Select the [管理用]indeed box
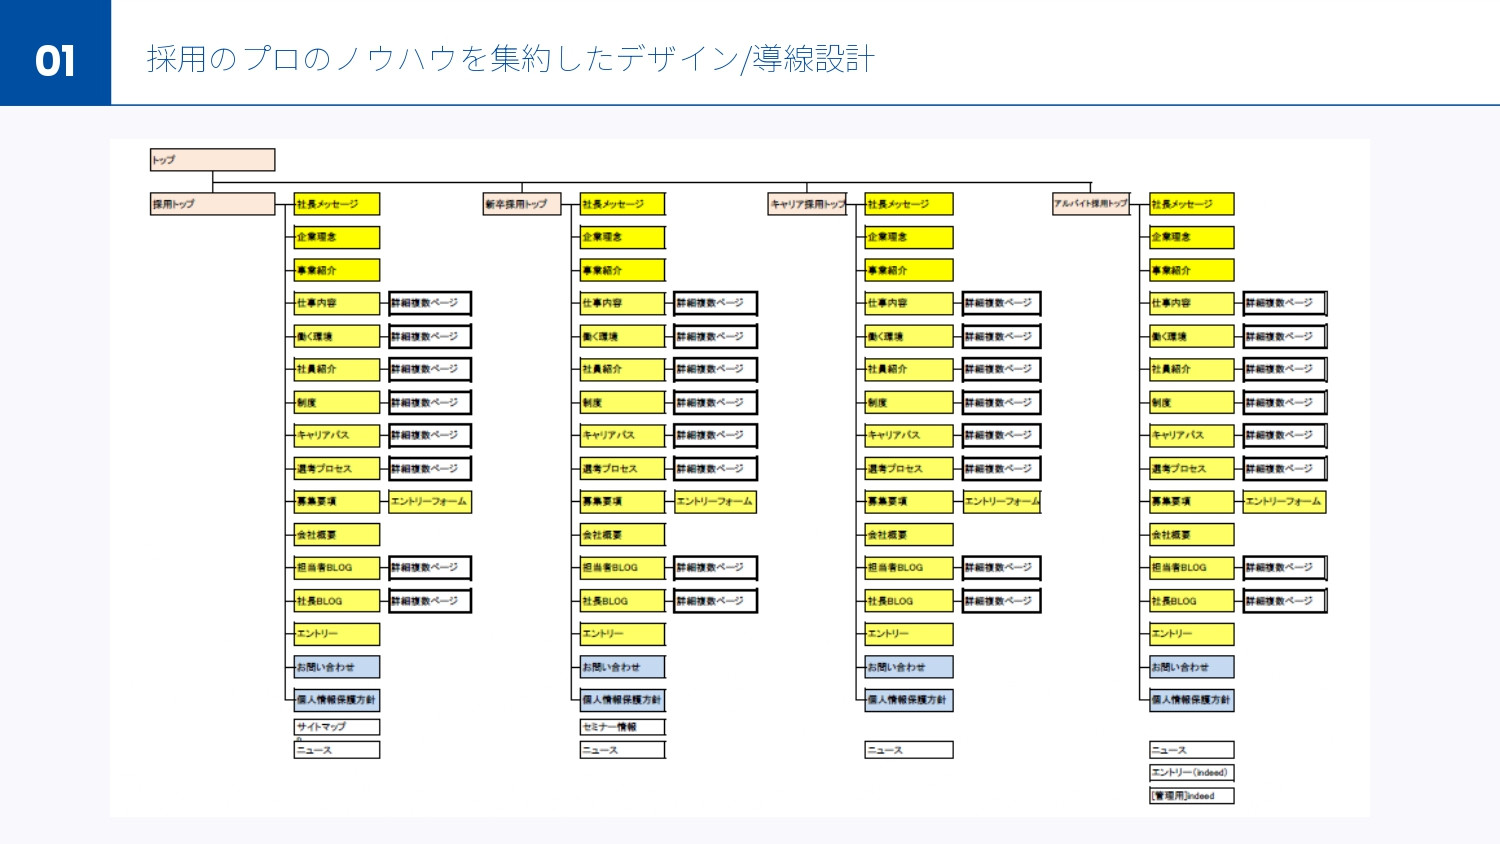 point(1191,795)
